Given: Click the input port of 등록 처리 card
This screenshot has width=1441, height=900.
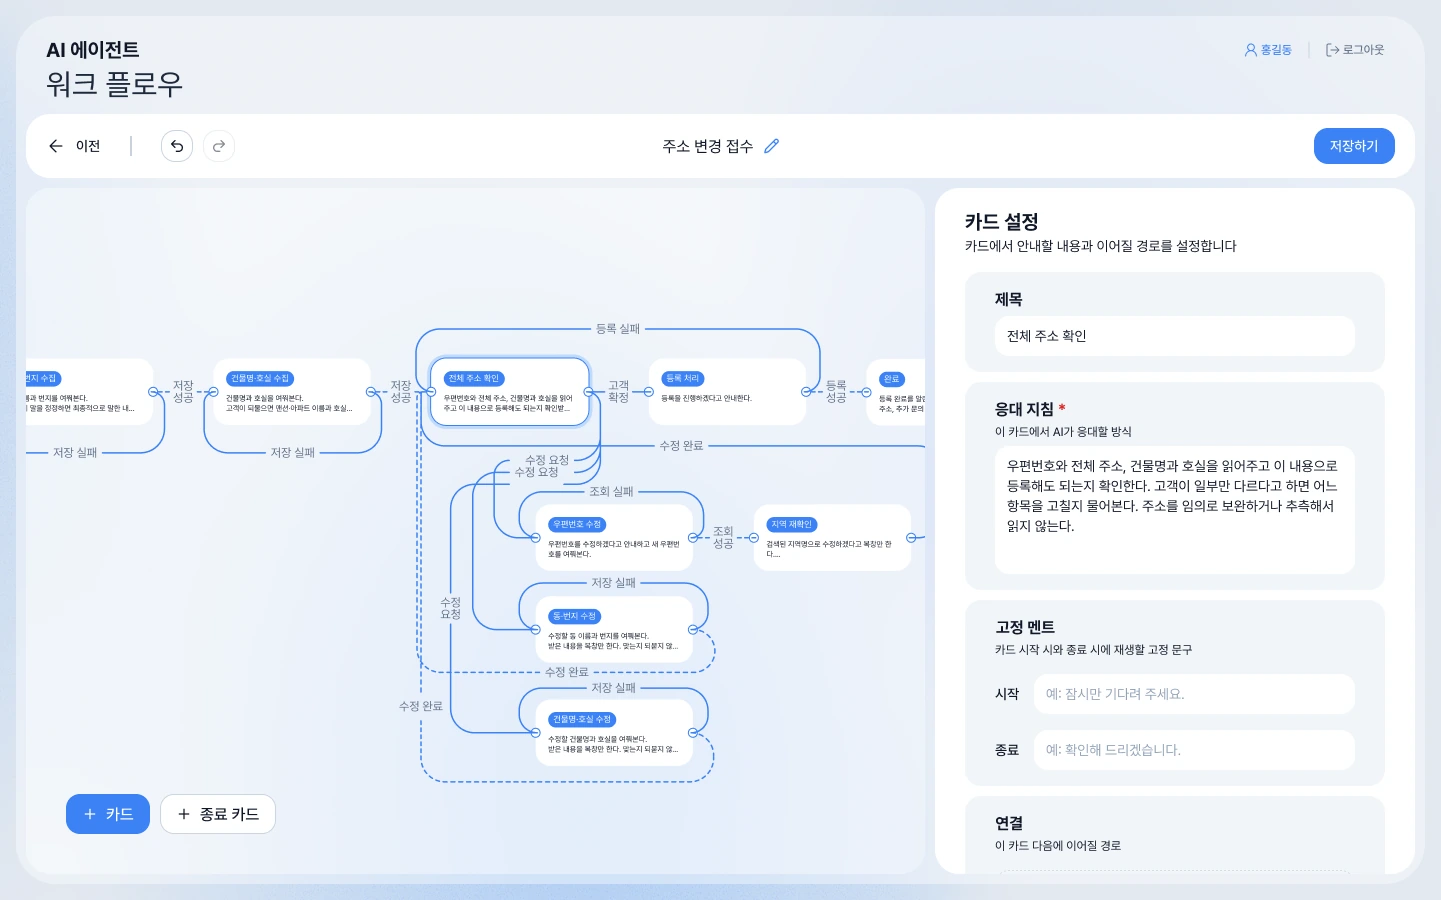Looking at the screenshot, I should [x=649, y=392].
